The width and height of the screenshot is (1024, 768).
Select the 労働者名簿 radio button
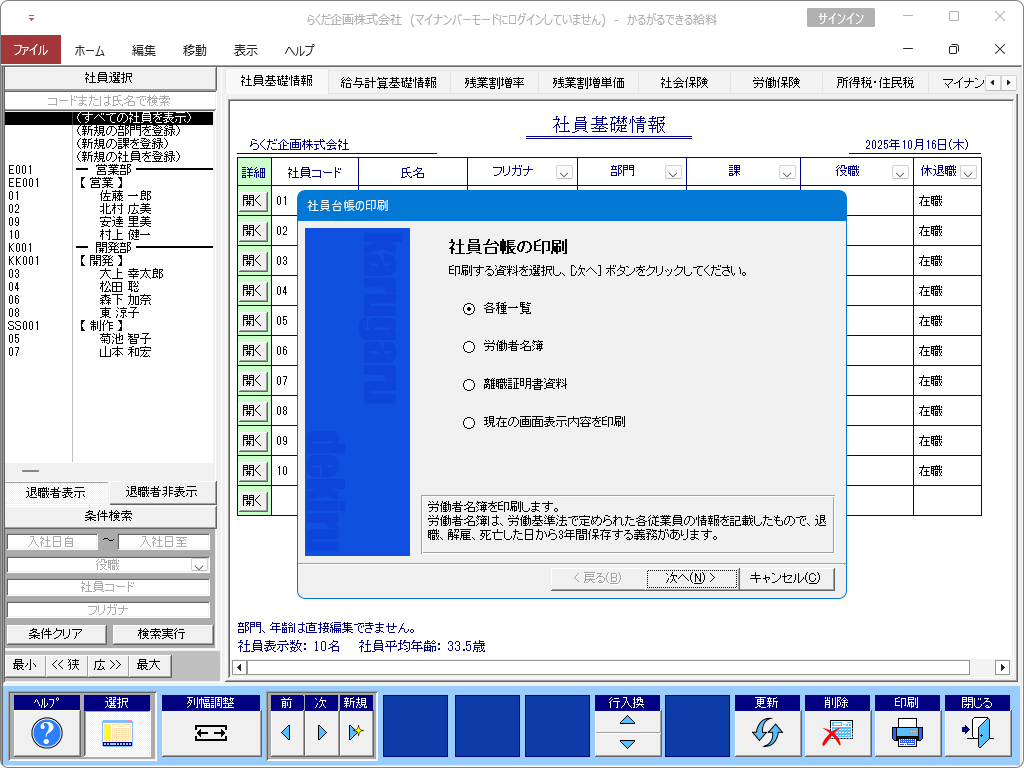469,347
